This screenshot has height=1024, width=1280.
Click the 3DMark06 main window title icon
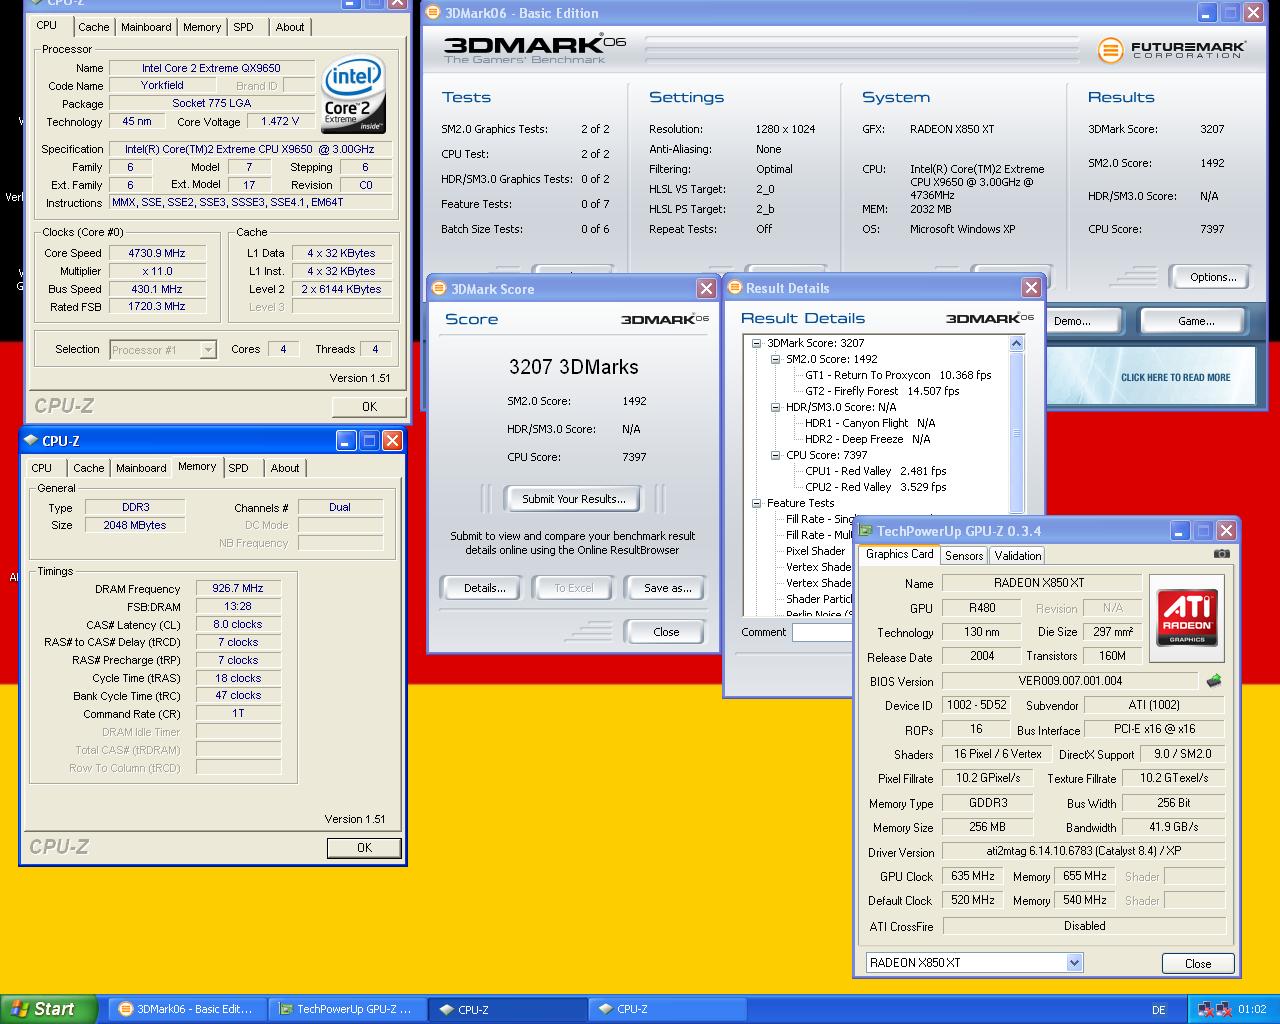432,13
